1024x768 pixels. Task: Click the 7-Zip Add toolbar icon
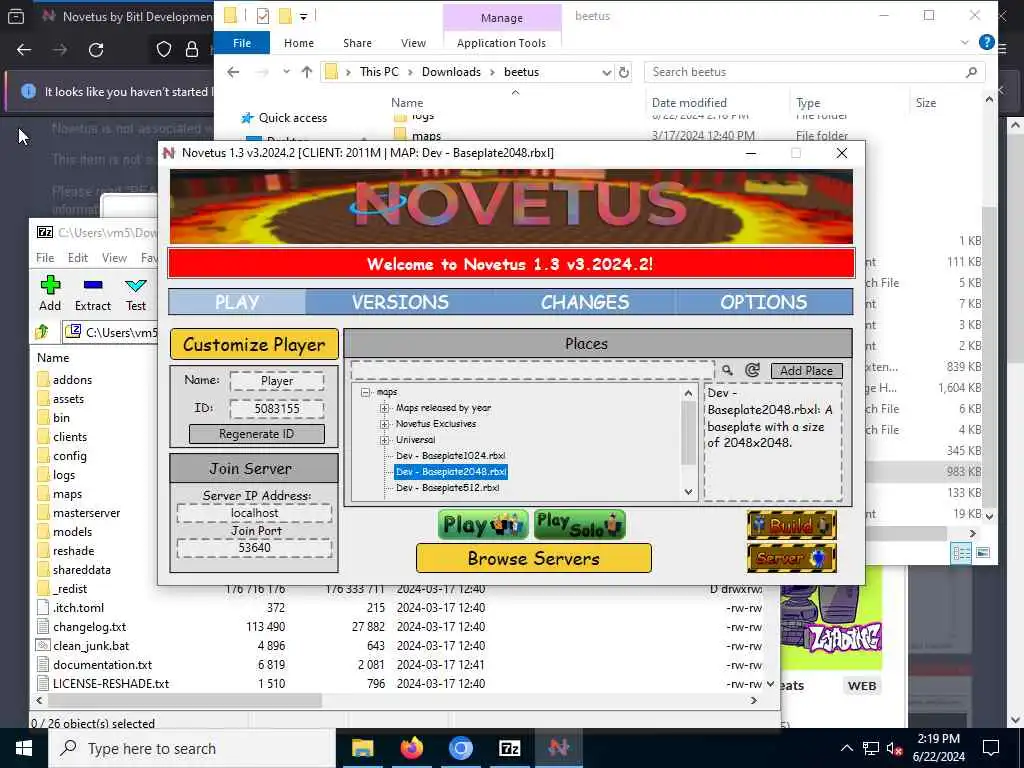[50, 293]
